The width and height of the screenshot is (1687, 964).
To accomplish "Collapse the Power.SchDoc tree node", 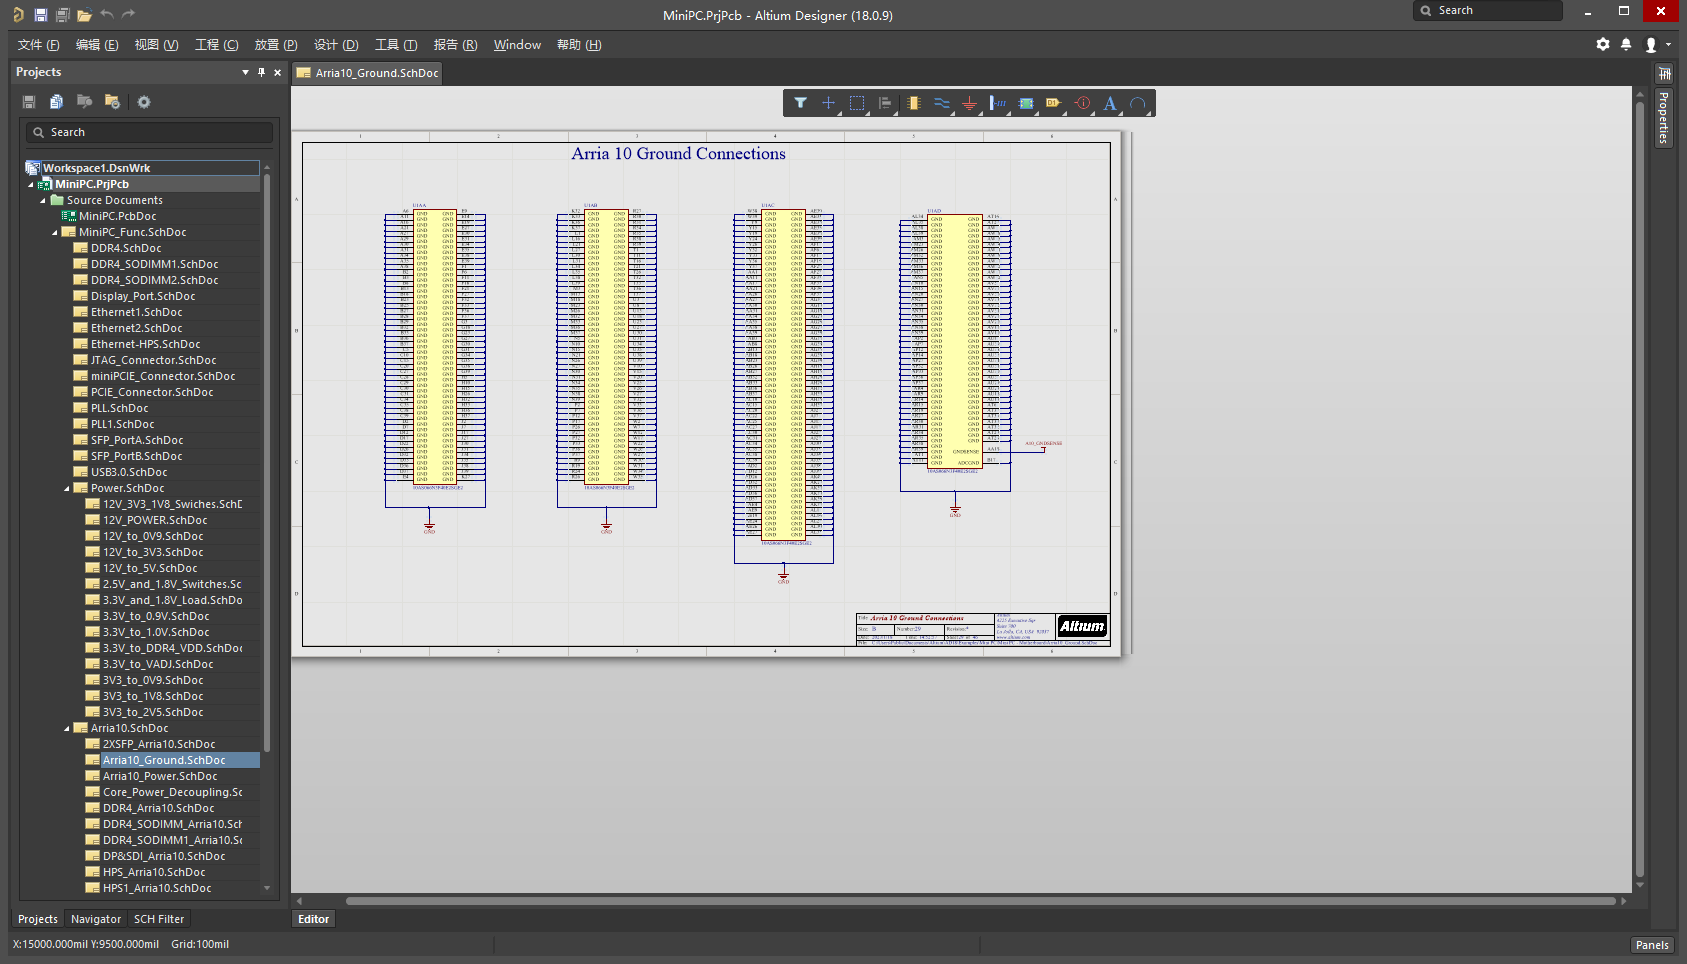I will pos(67,489).
